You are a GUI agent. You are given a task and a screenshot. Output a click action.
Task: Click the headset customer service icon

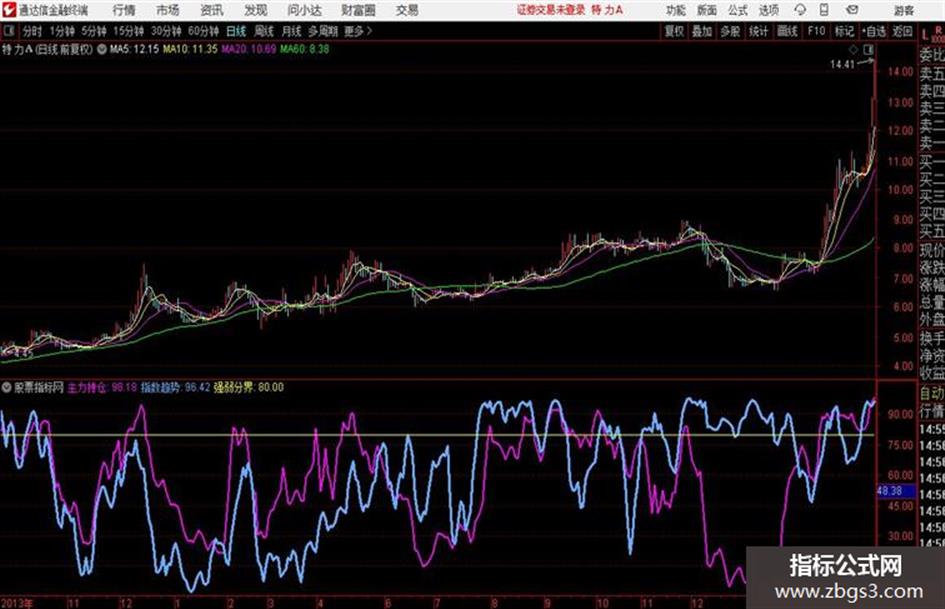click(x=800, y=10)
